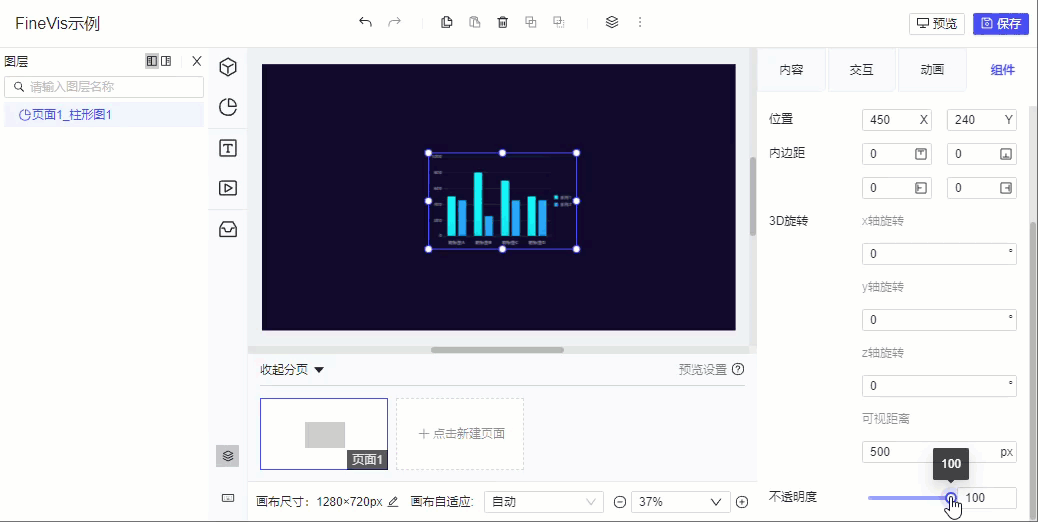
Task: Click the undo arrow icon
Action: 365,22
